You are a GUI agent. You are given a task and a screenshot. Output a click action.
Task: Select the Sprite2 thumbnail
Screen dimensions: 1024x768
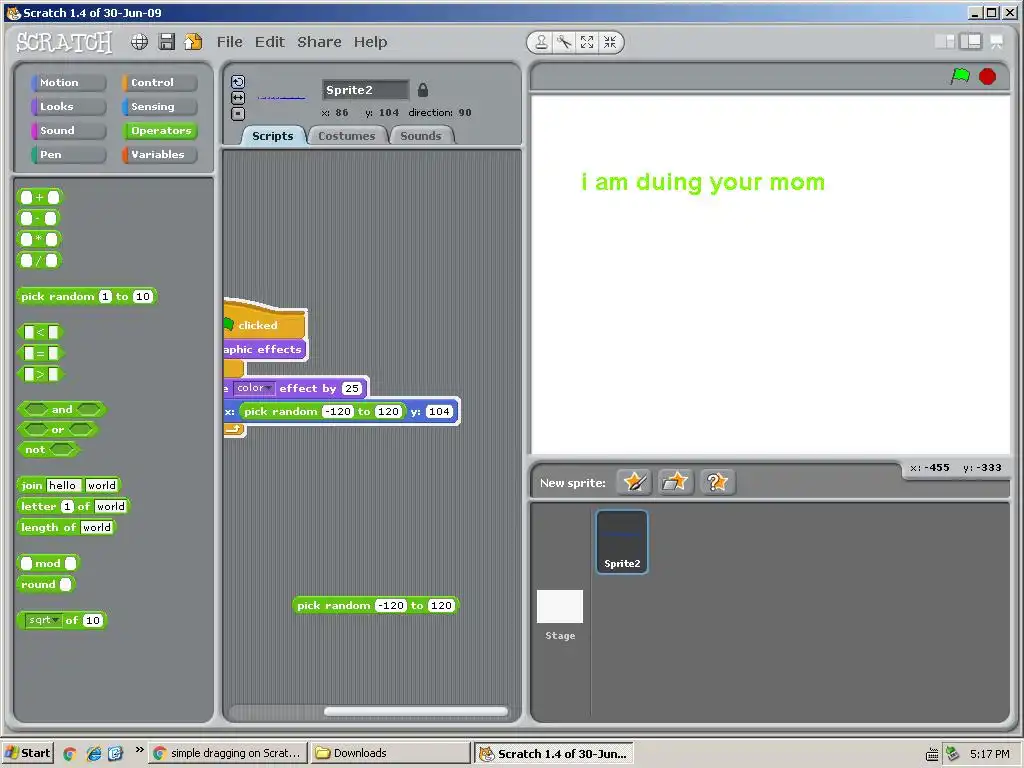coord(622,542)
